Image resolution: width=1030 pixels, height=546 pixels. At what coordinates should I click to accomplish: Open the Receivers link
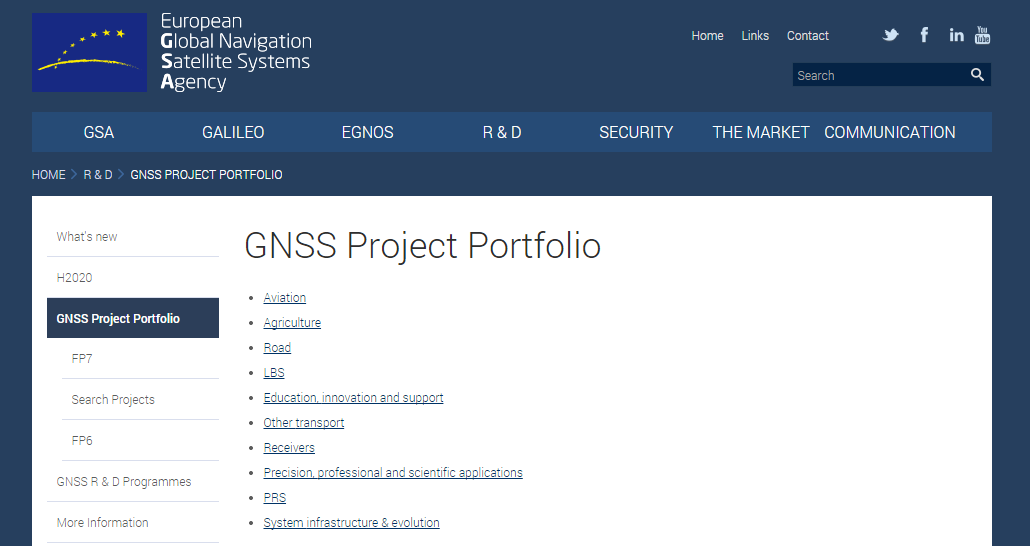pos(289,447)
